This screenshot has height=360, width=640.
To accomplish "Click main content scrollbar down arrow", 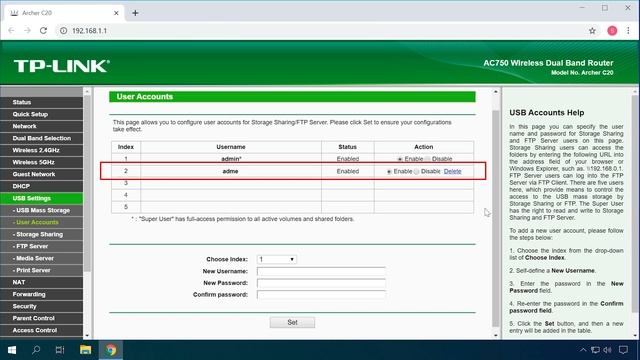I will [x=496, y=336].
